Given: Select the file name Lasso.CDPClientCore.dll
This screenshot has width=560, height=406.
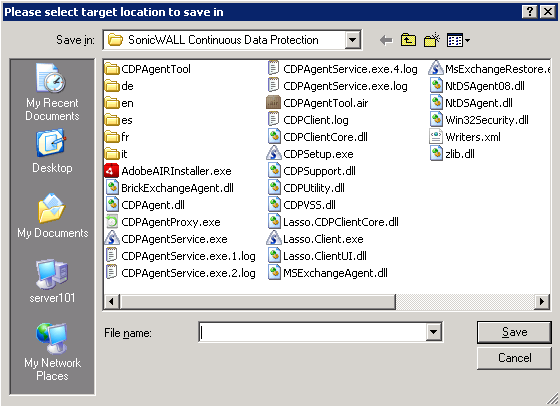Looking at the screenshot, I should click(341, 222).
